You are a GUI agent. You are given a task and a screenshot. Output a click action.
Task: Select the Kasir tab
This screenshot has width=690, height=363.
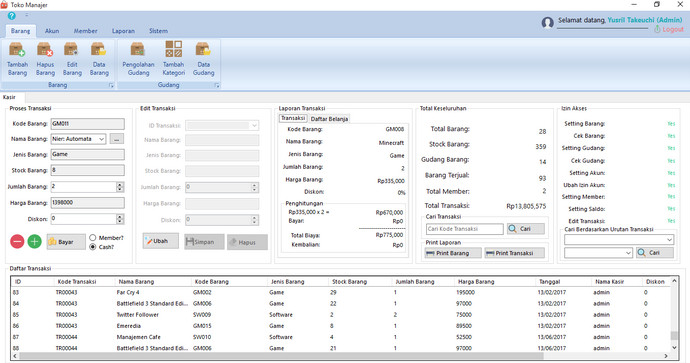9,97
